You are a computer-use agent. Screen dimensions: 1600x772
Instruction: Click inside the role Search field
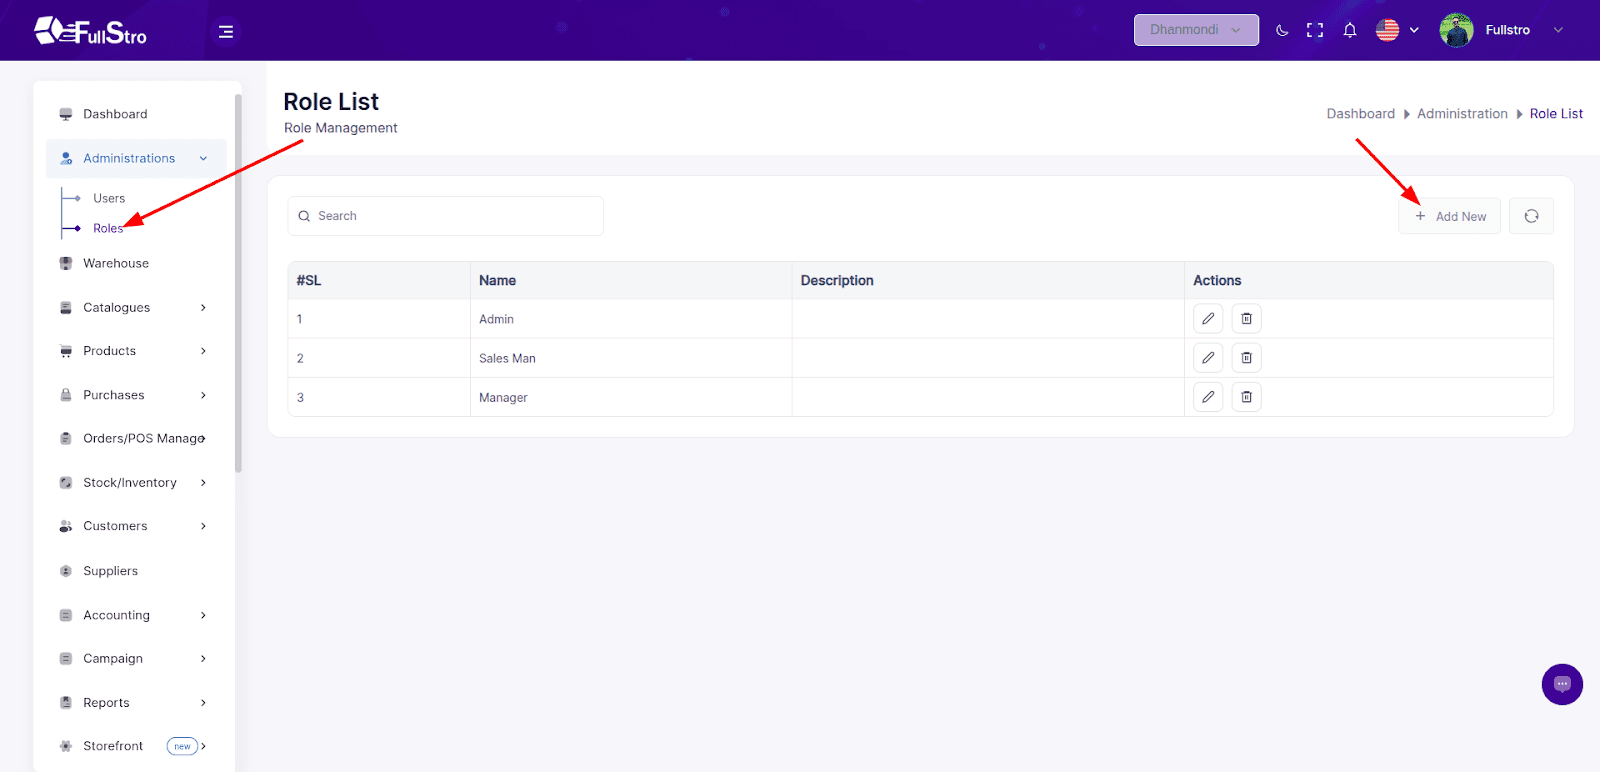pyautogui.click(x=445, y=216)
